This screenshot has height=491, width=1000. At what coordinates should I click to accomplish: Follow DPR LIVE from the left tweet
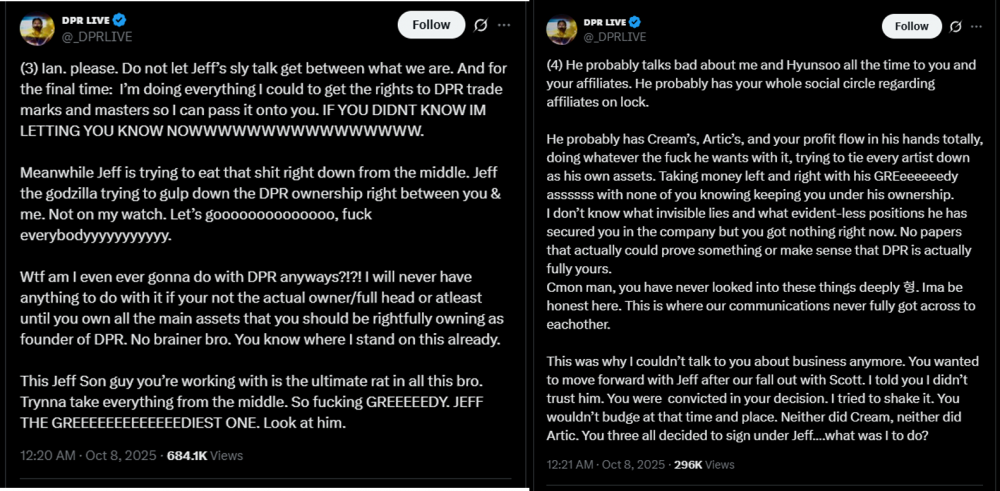coord(431,25)
